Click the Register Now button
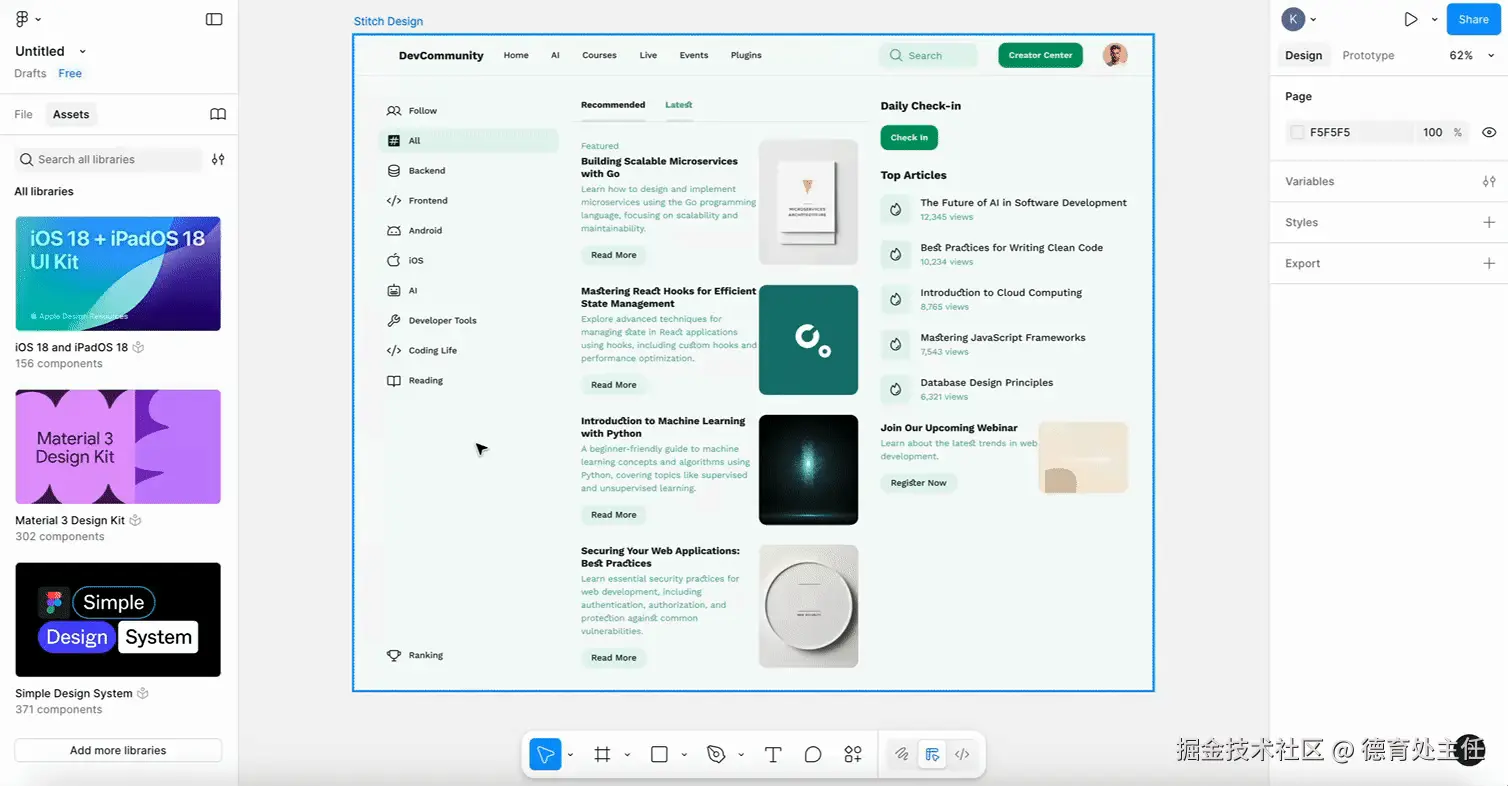1508x786 pixels. point(918,483)
